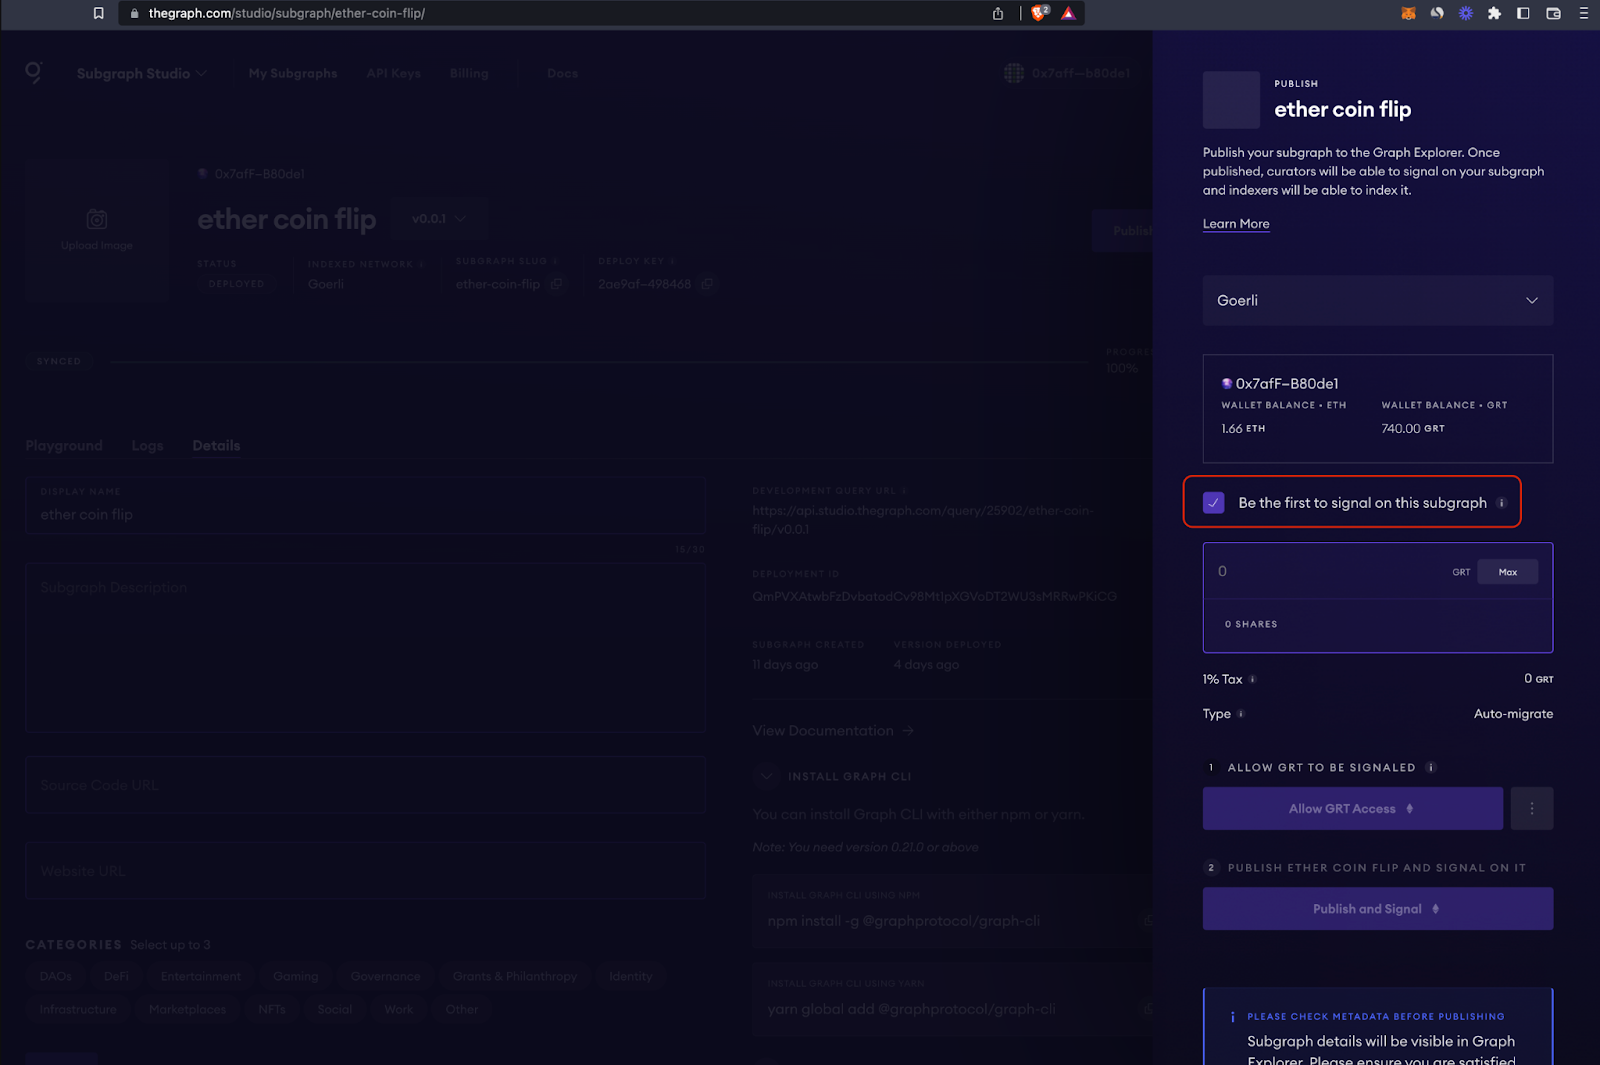Switch to the Playground tab
The width and height of the screenshot is (1600, 1065).
tap(64, 445)
